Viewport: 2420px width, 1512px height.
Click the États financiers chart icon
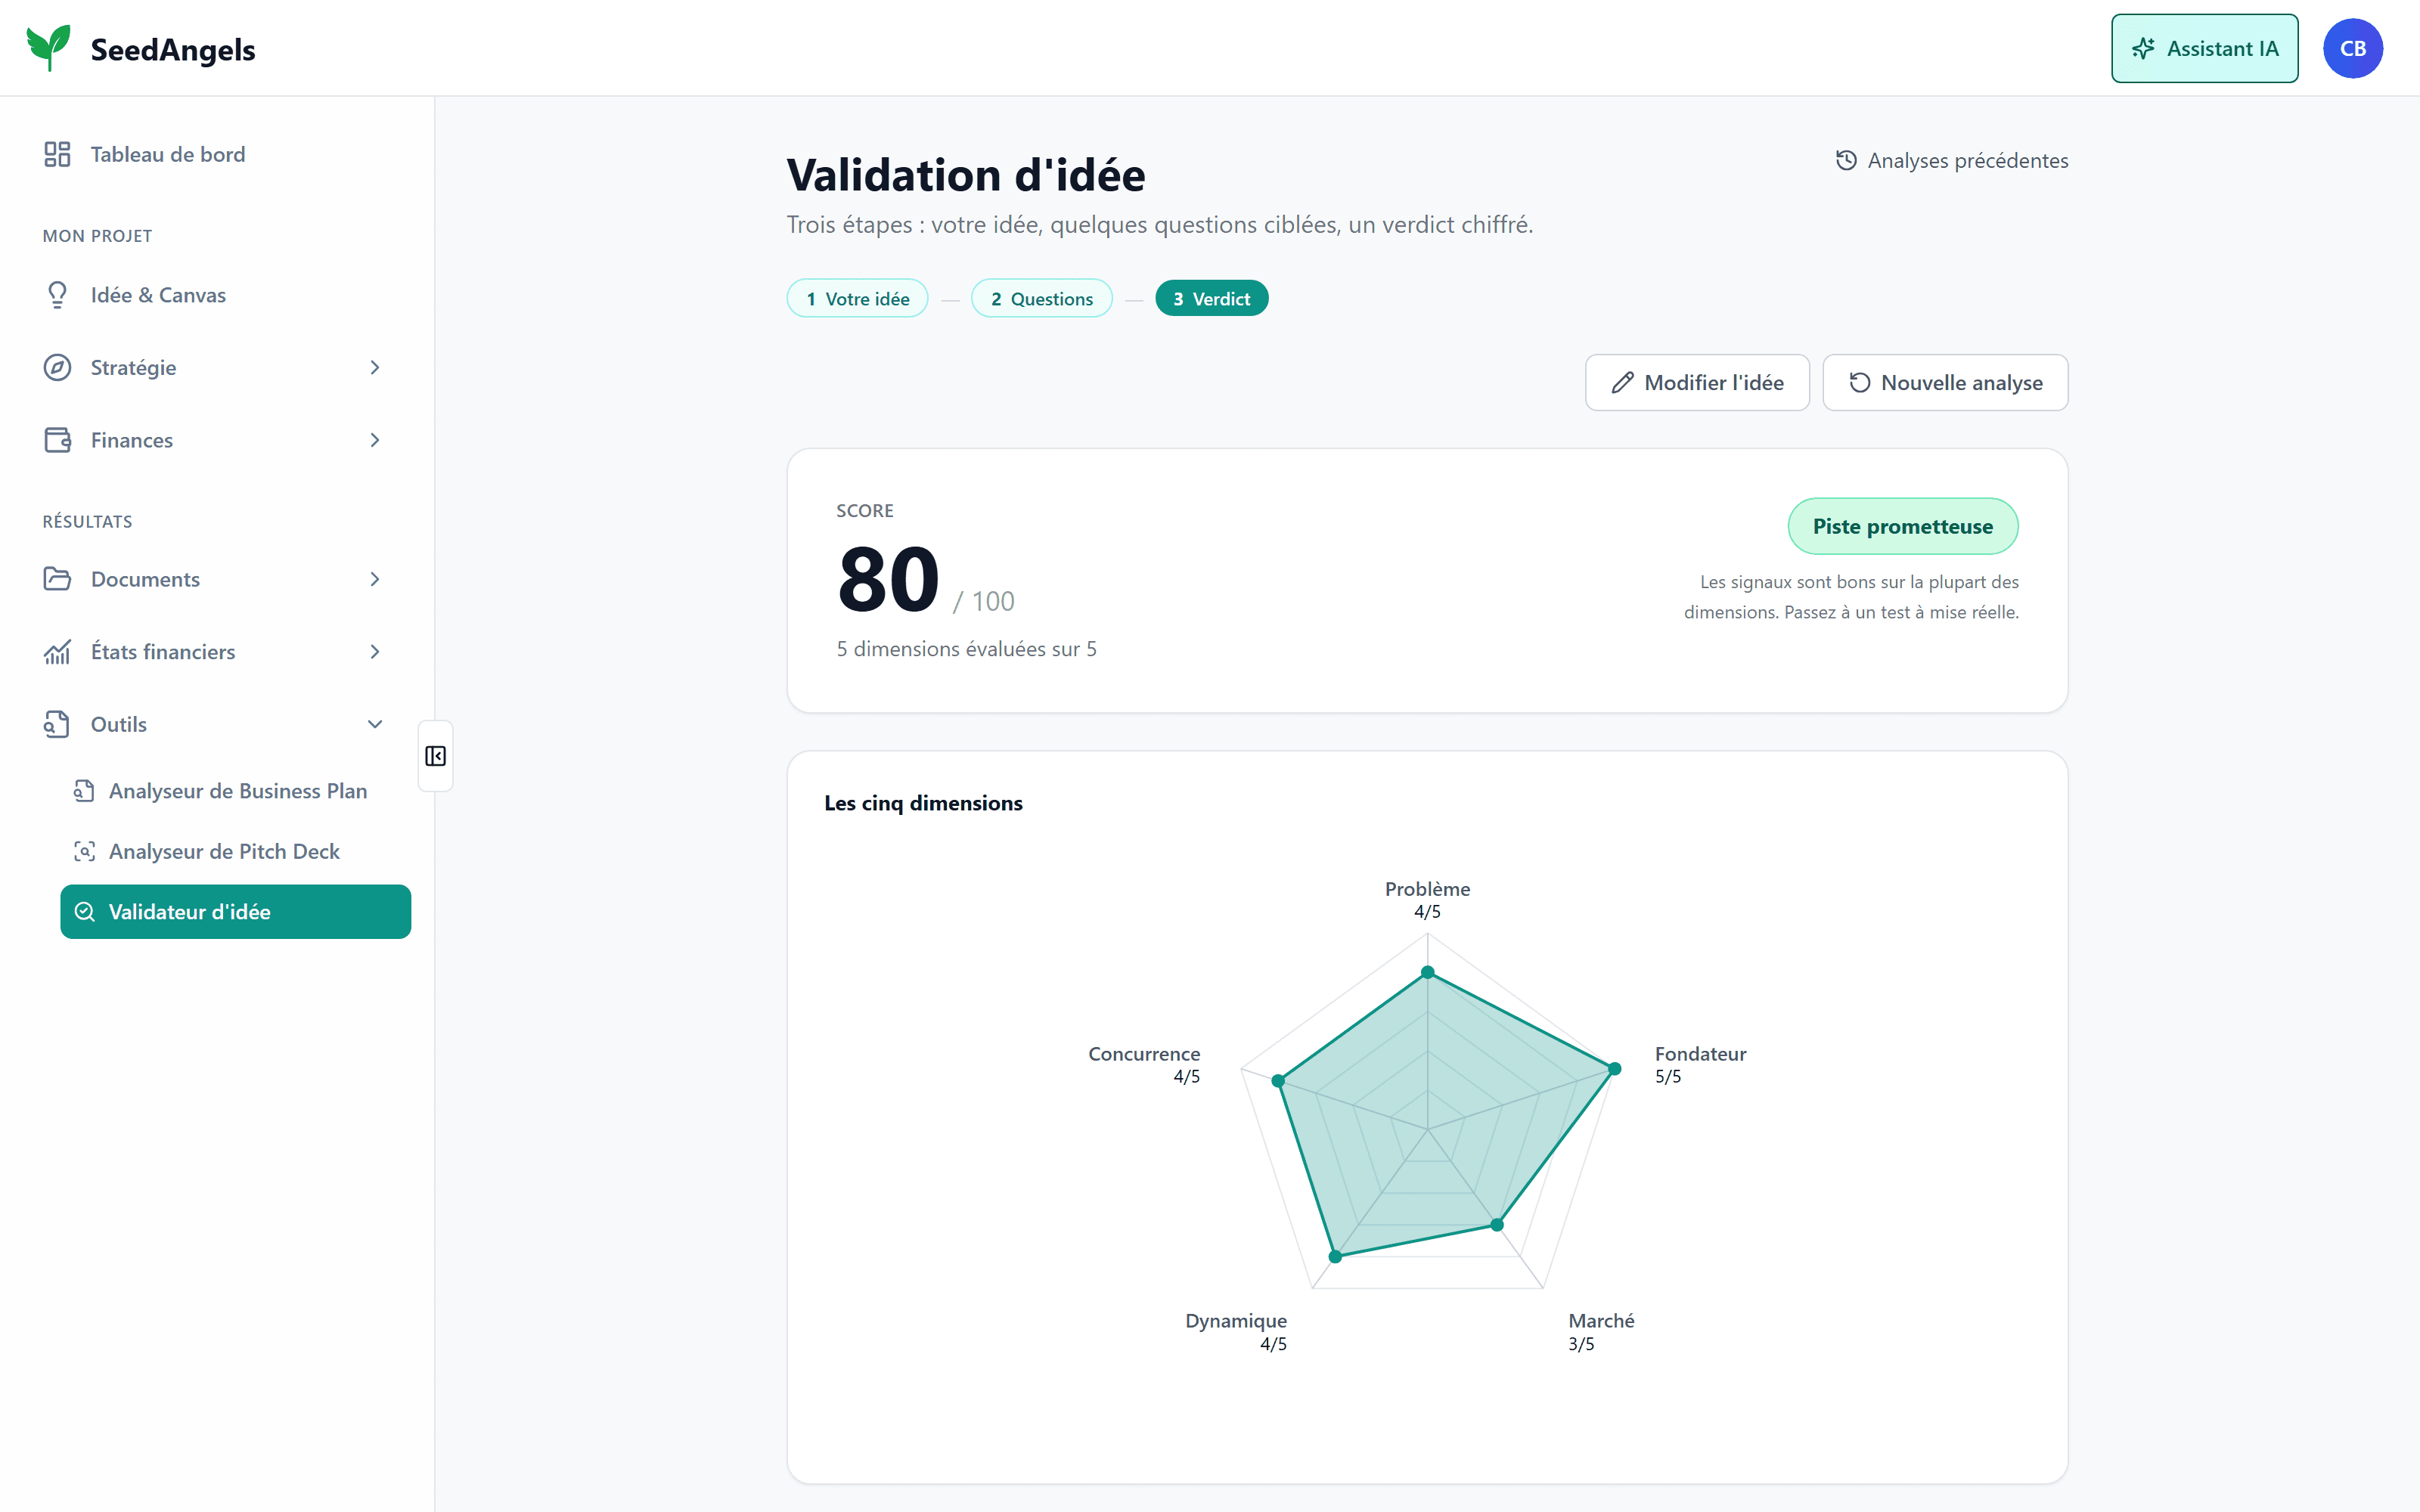(x=57, y=652)
